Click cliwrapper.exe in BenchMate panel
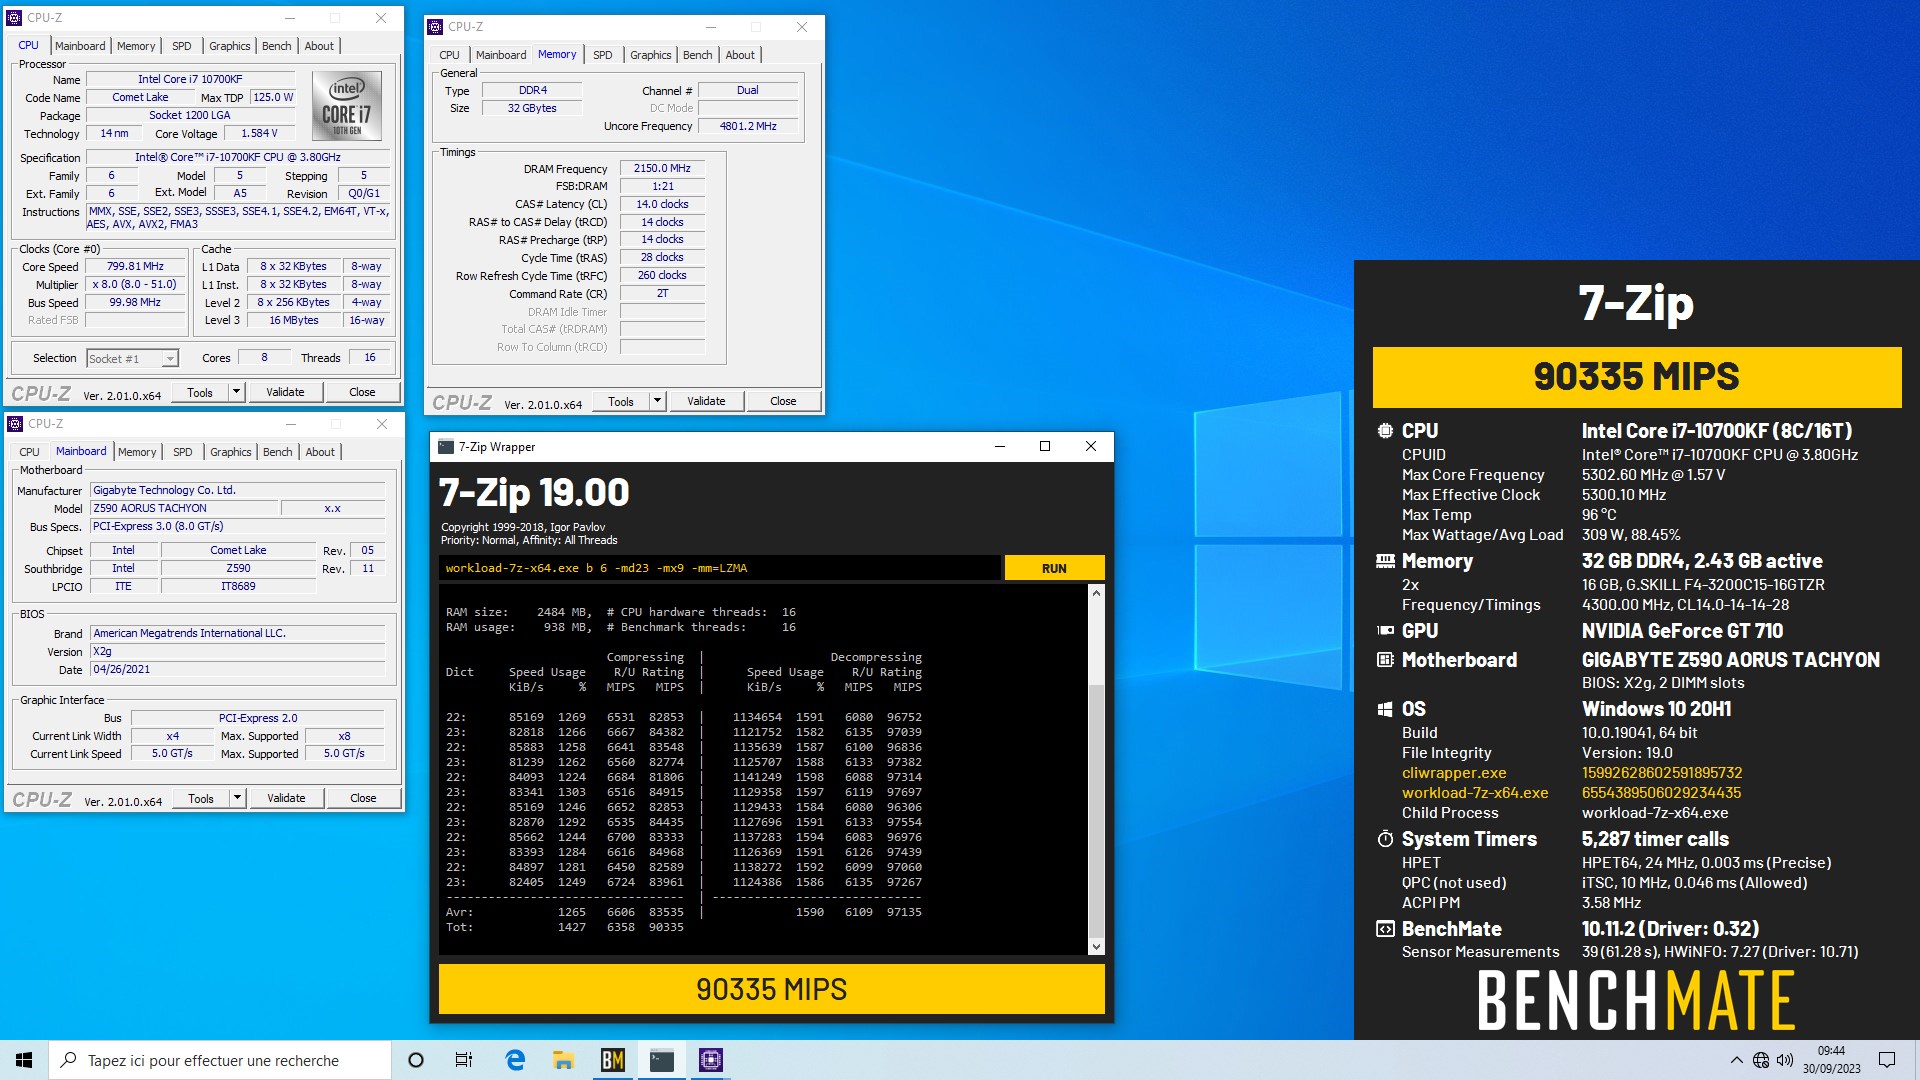Image resolution: width=1920 pixels, height=1080 pixels. tap(1453, 773)
